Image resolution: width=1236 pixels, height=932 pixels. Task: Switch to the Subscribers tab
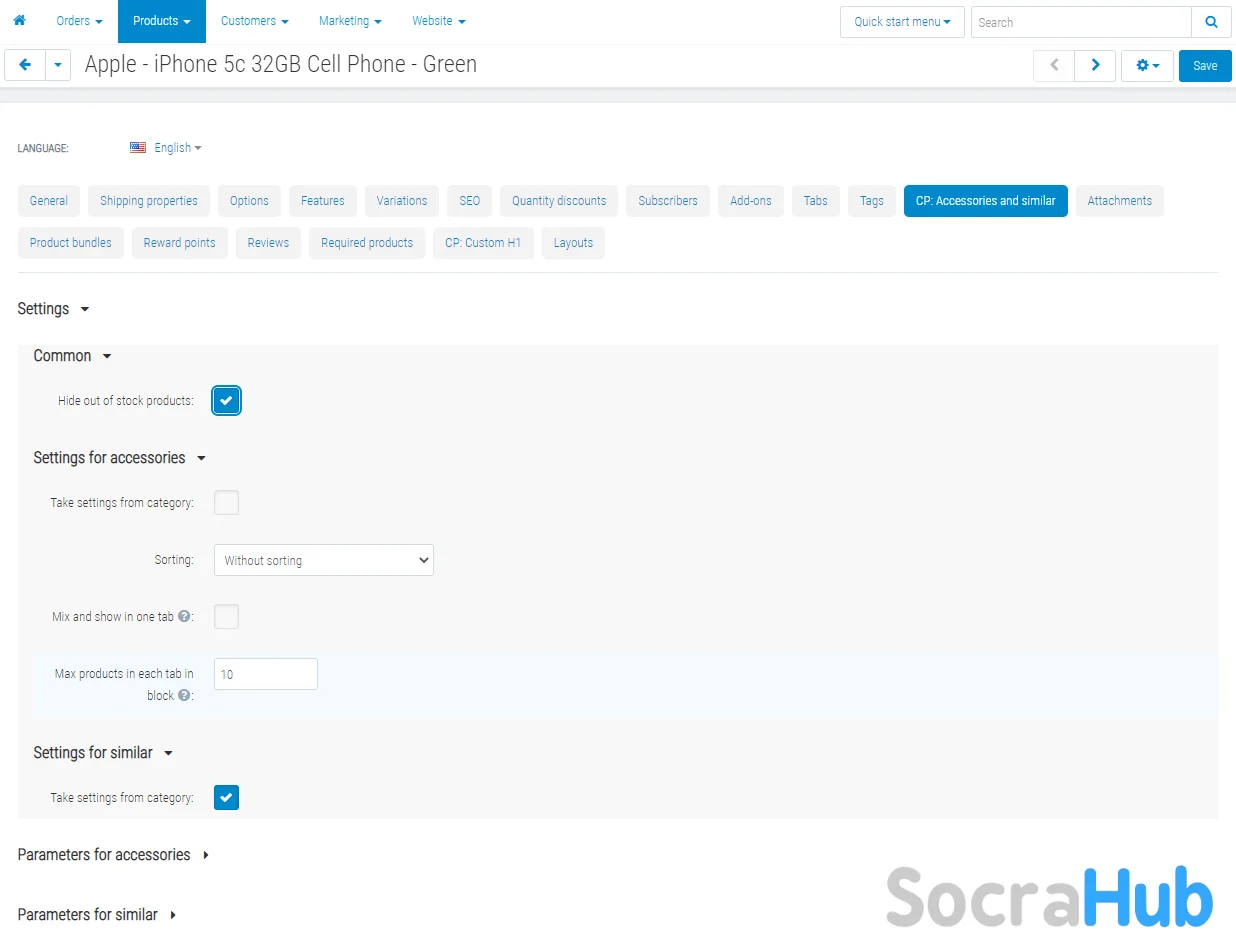[x=668, y=201]
